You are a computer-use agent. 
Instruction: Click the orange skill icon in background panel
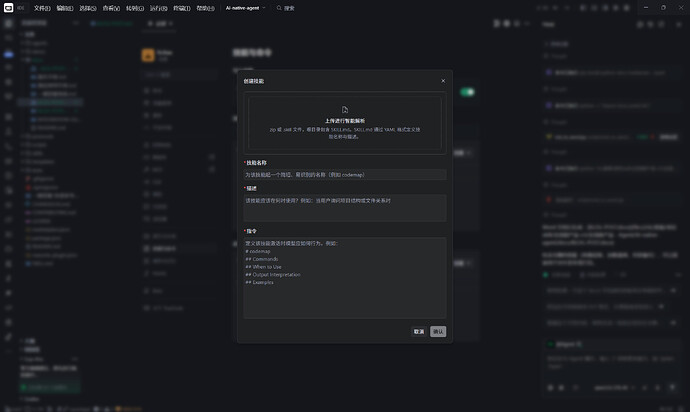pyautogui.click(x=148, y=55)
